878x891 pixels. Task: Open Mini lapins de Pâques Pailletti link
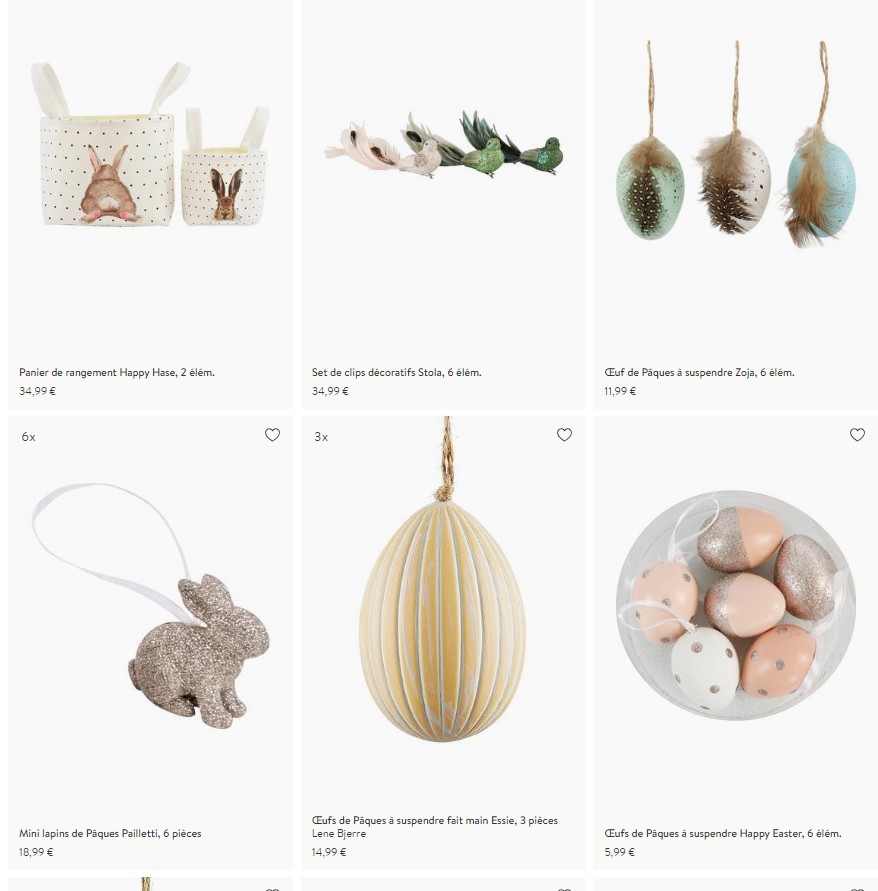(110, 834)
